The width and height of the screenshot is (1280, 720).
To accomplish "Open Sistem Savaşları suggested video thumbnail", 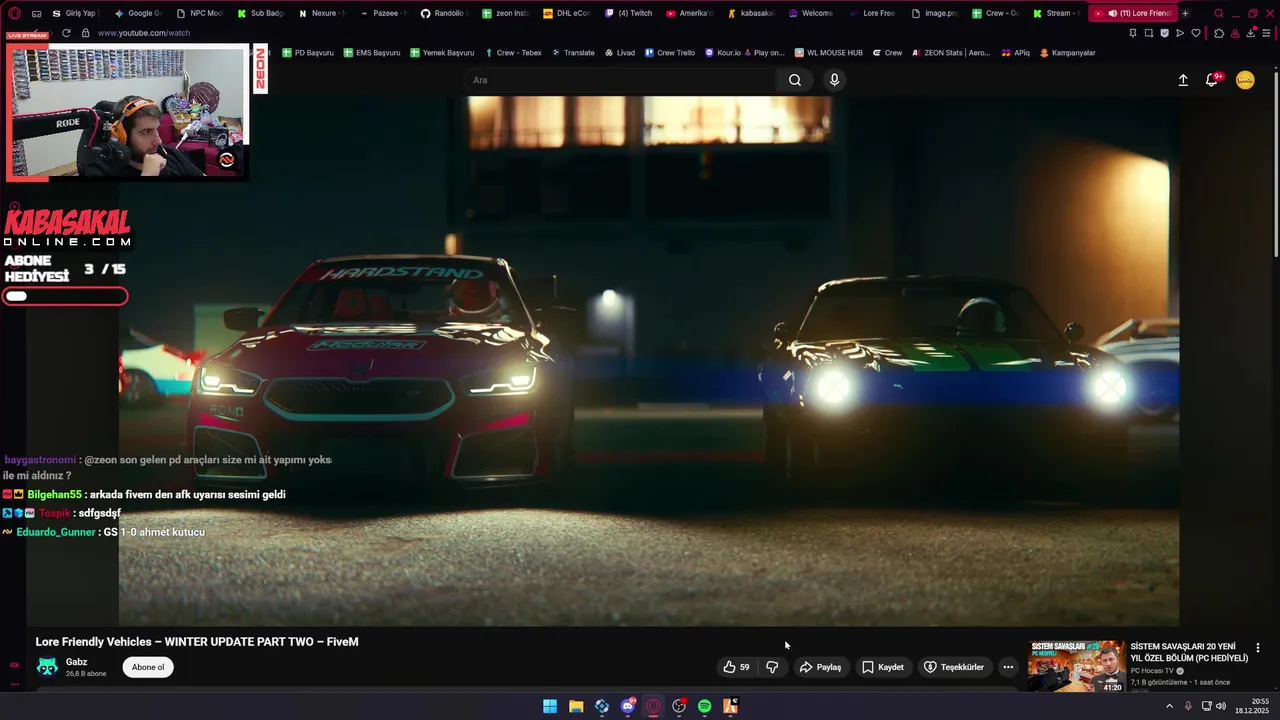I will [1077, 666].
